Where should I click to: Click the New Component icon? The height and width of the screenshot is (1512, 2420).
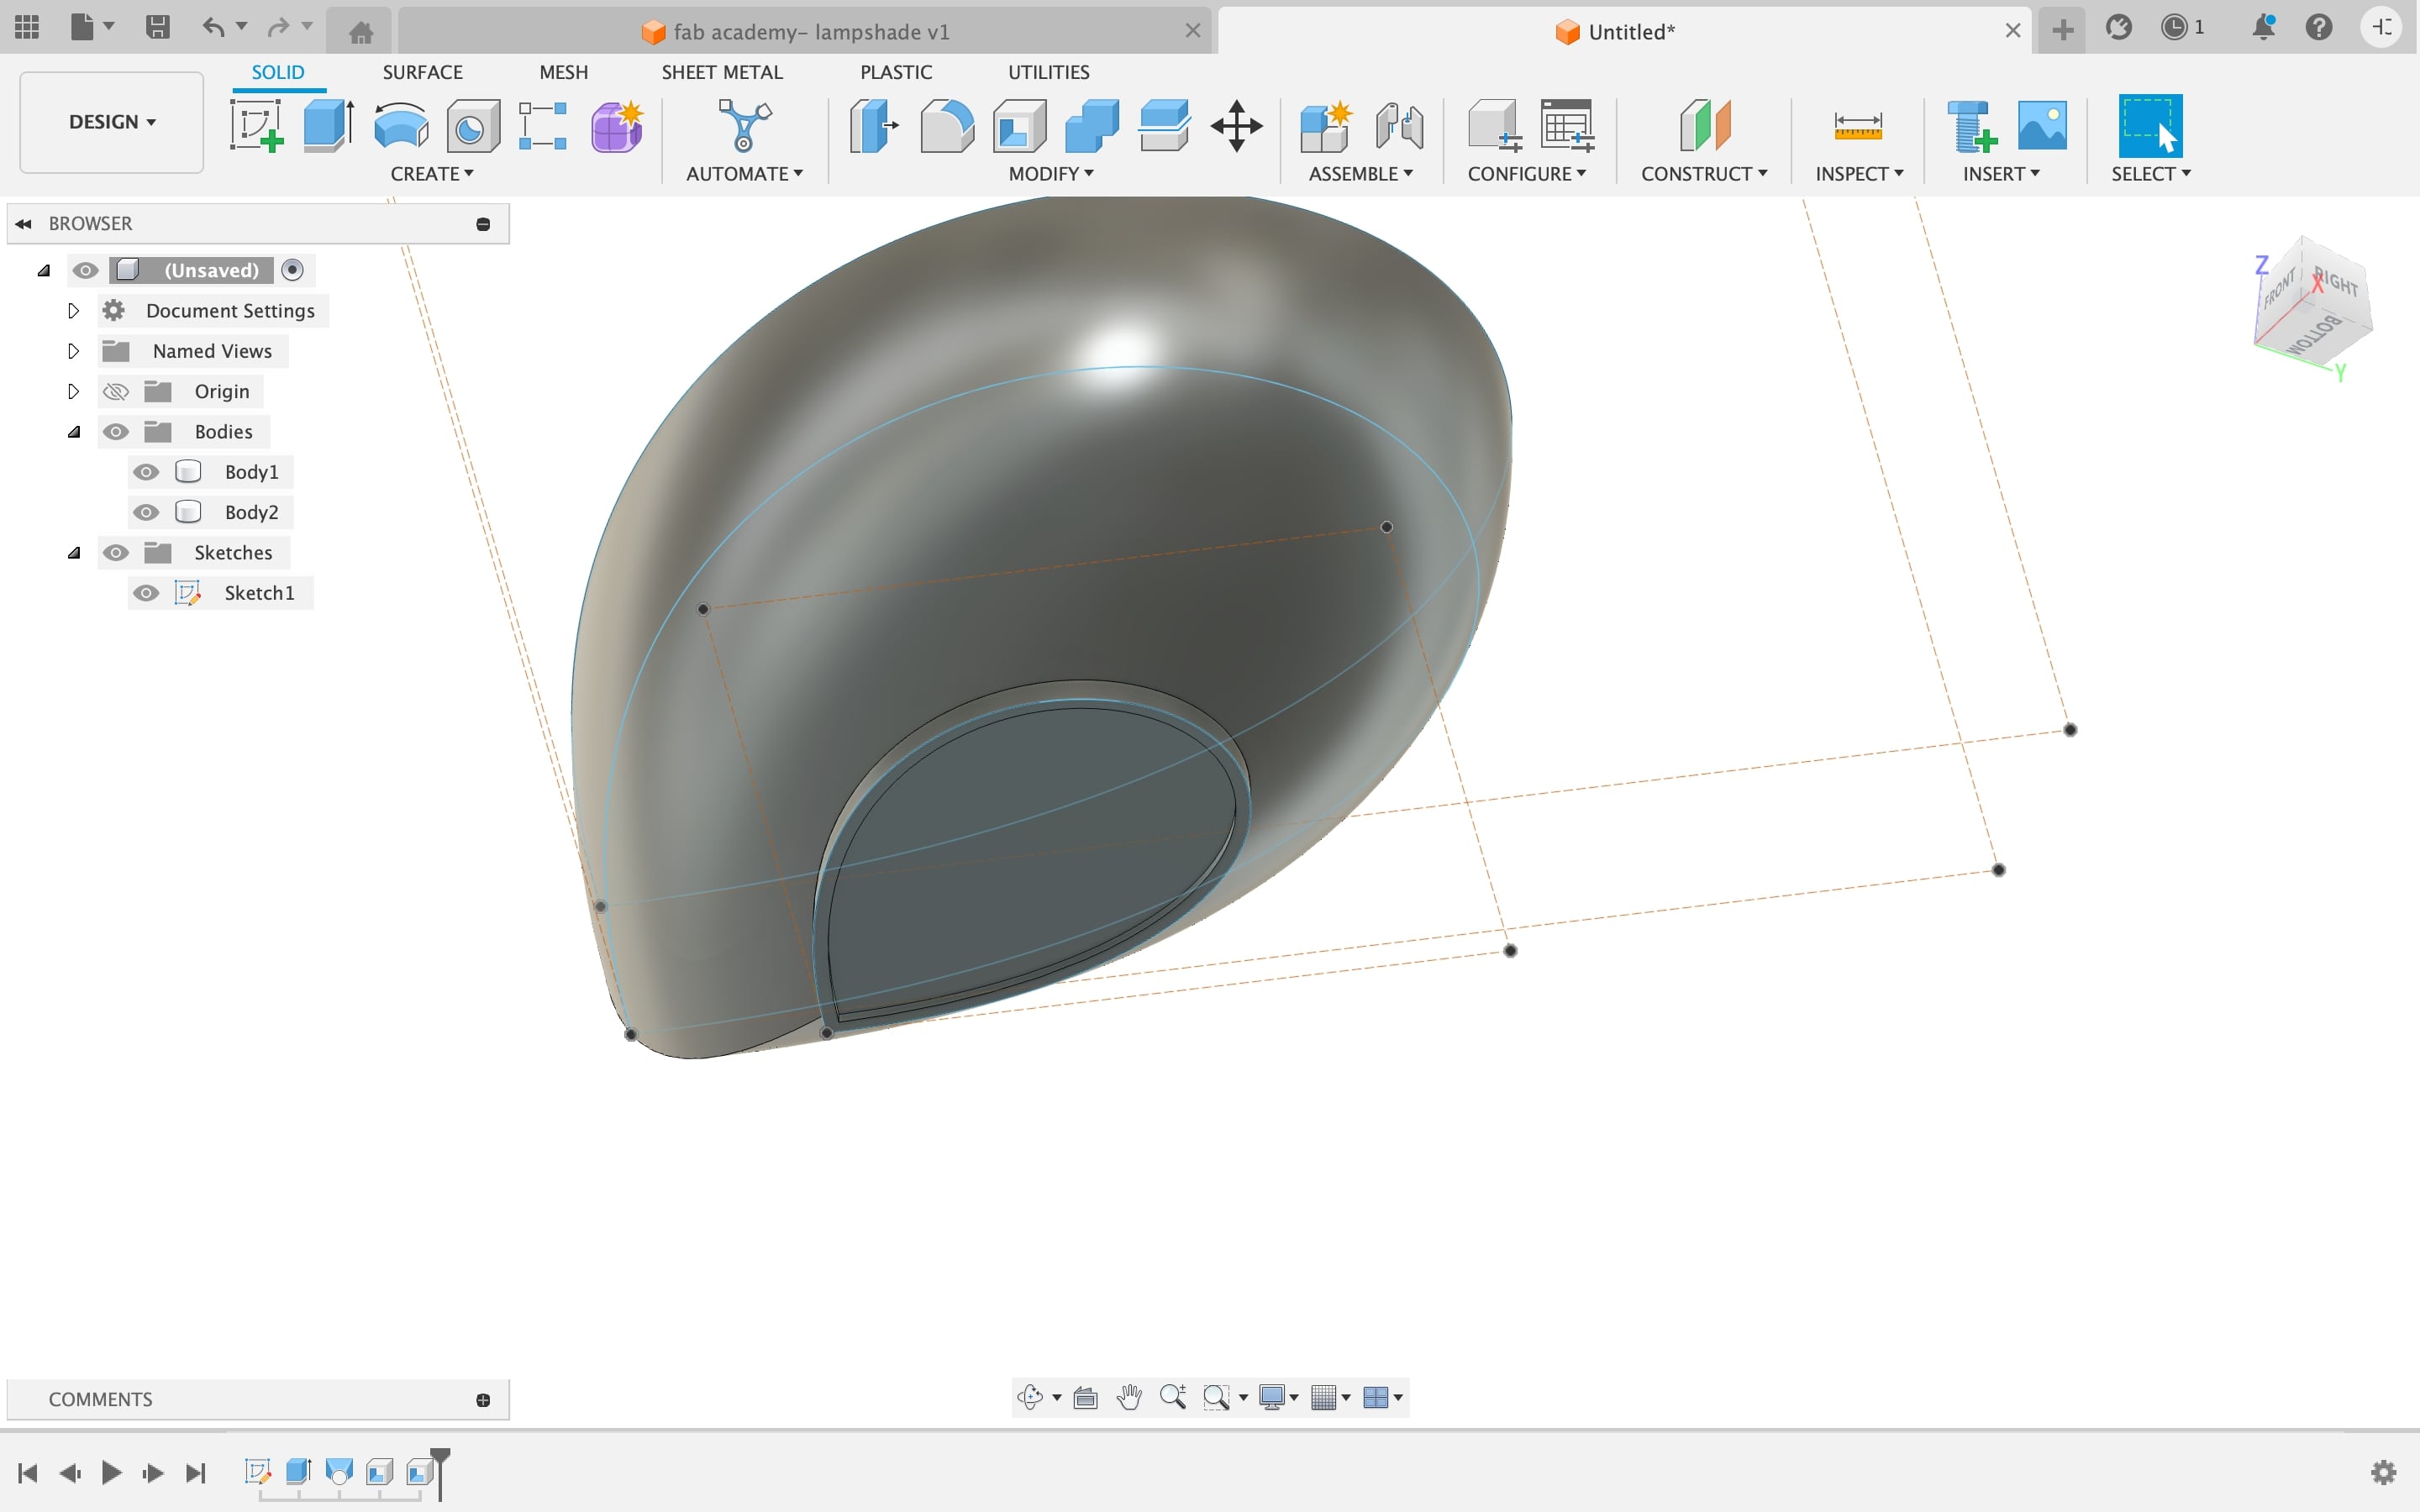click(x=1325, y=126)
